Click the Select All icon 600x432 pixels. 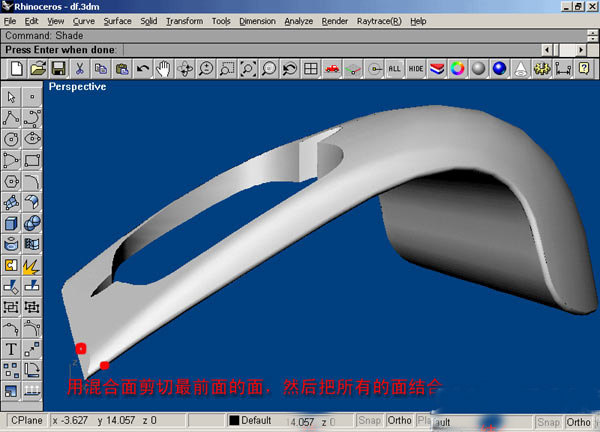(395, 68)
